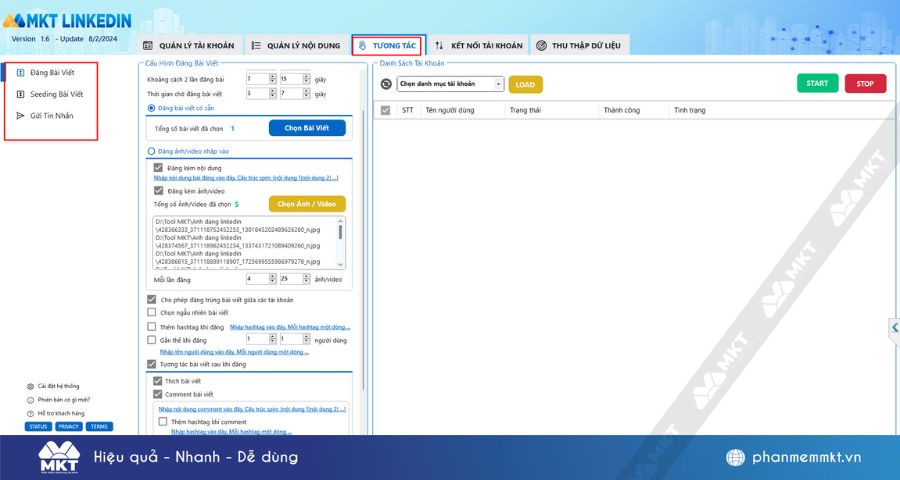The height and width of the screenshot is (480, 900).
Task: Click the Chọn Ảnh / Video button
Action: coord(307,204)
